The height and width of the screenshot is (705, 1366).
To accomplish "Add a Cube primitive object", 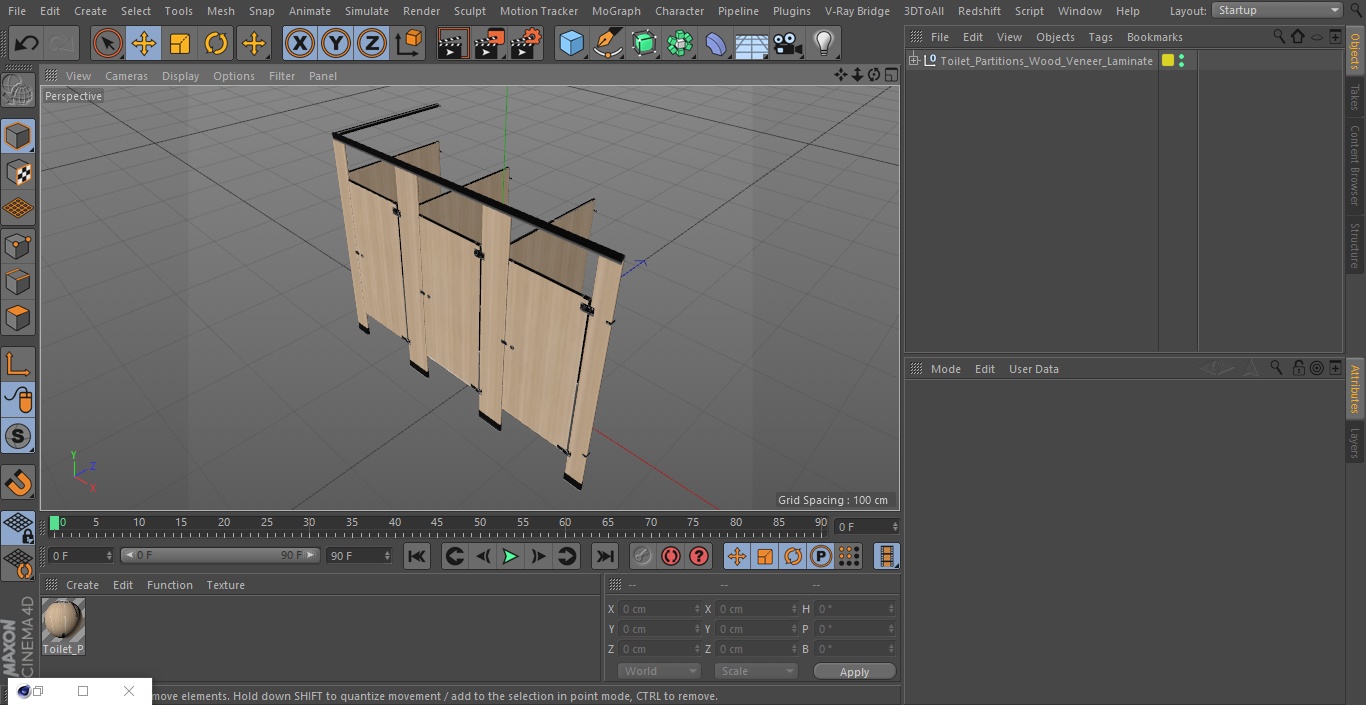I will [571, 44].
